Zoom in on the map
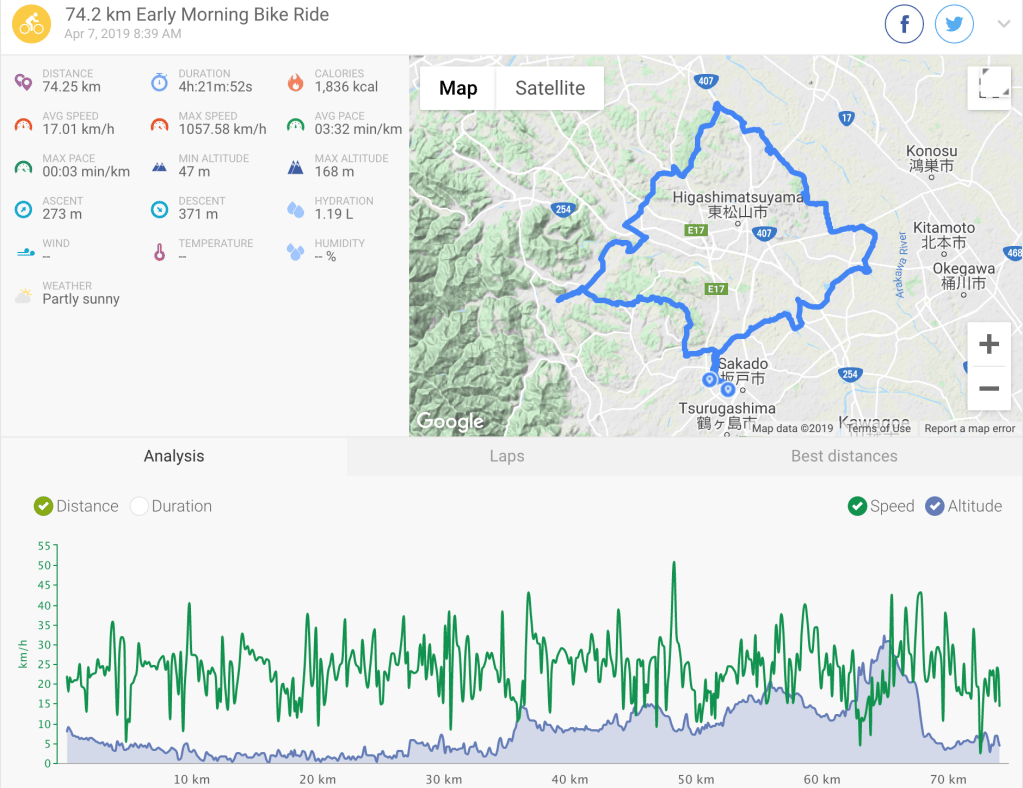1023x788 pixels. coord(989,344)
